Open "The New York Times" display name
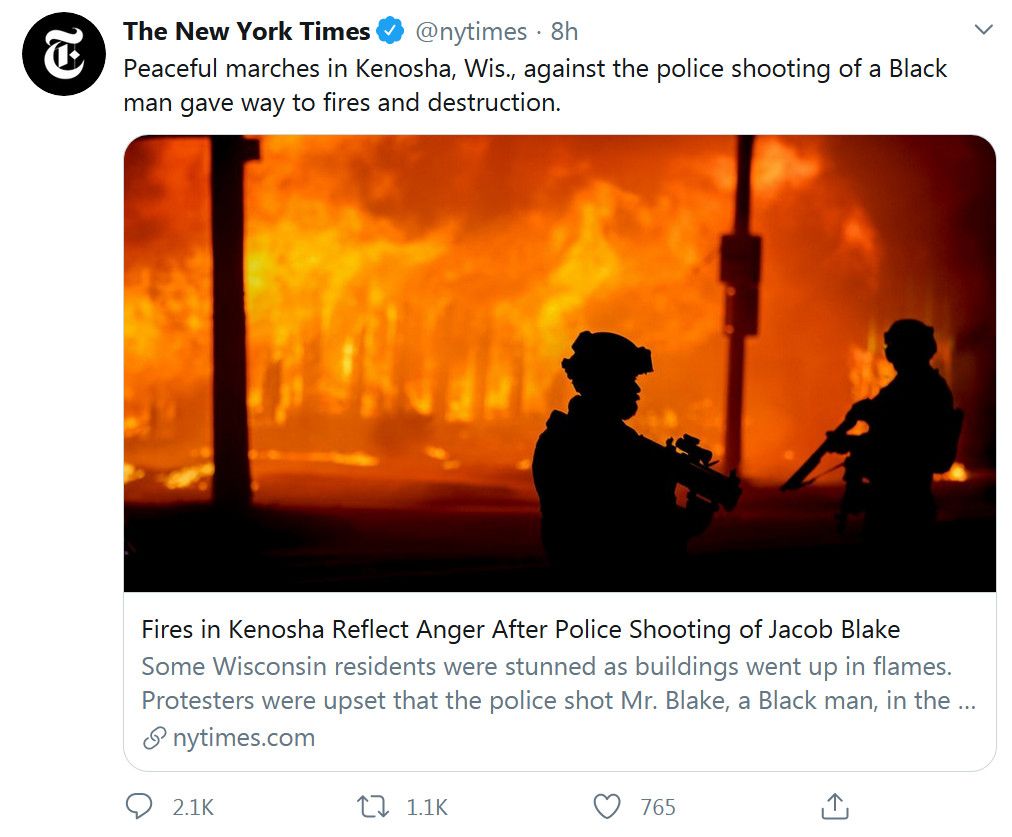The image size is (1012, 837). (x=247, y=32)
